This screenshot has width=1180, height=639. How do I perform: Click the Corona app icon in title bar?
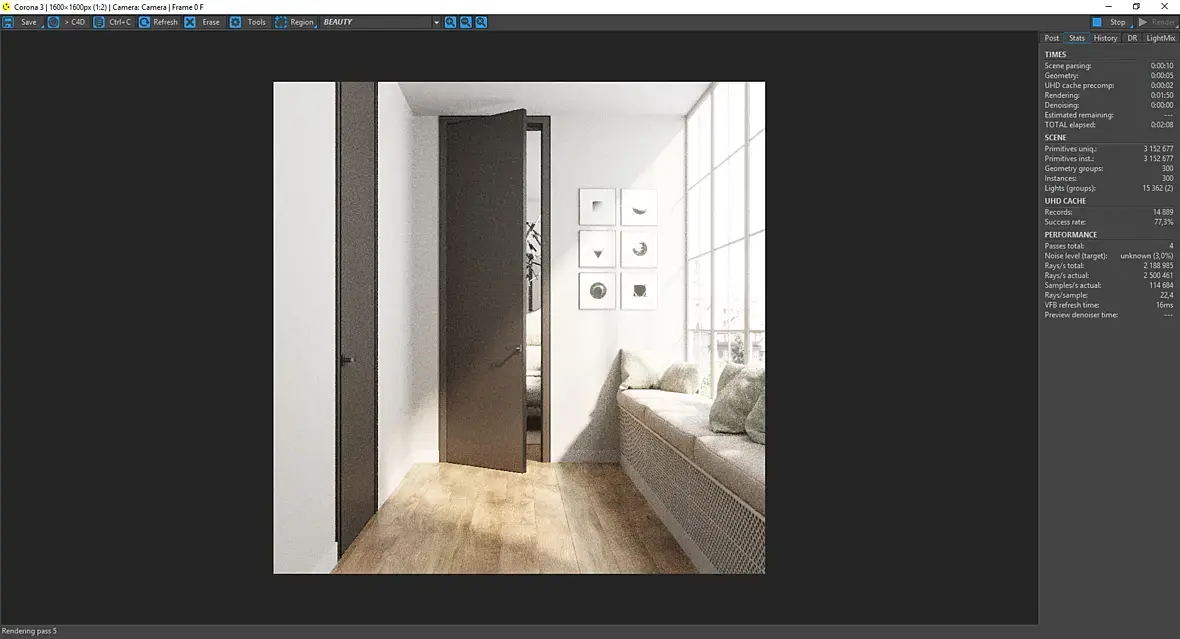coord(6,7)
